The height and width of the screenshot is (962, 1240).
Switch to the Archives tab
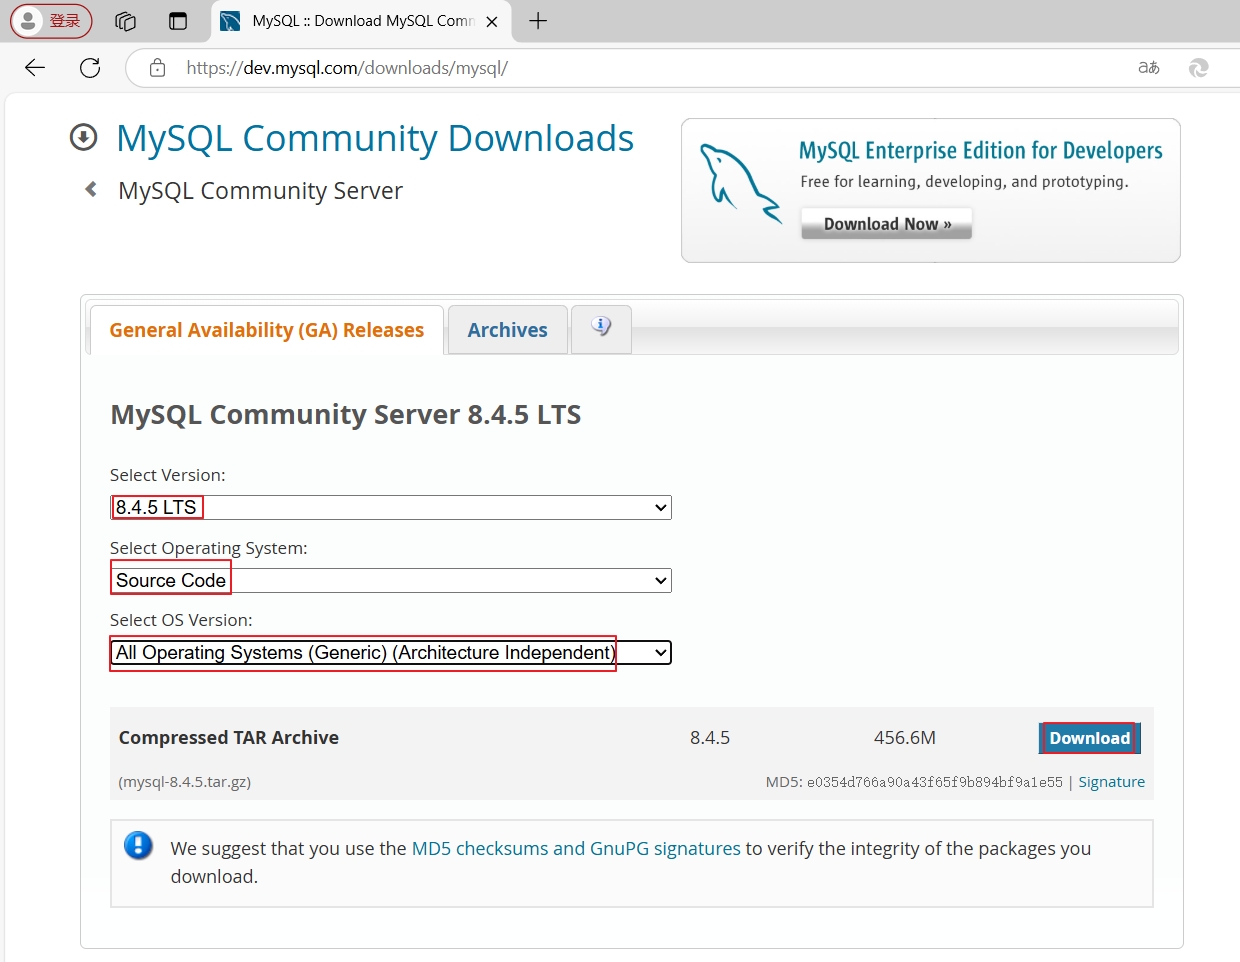coord(508,330)
